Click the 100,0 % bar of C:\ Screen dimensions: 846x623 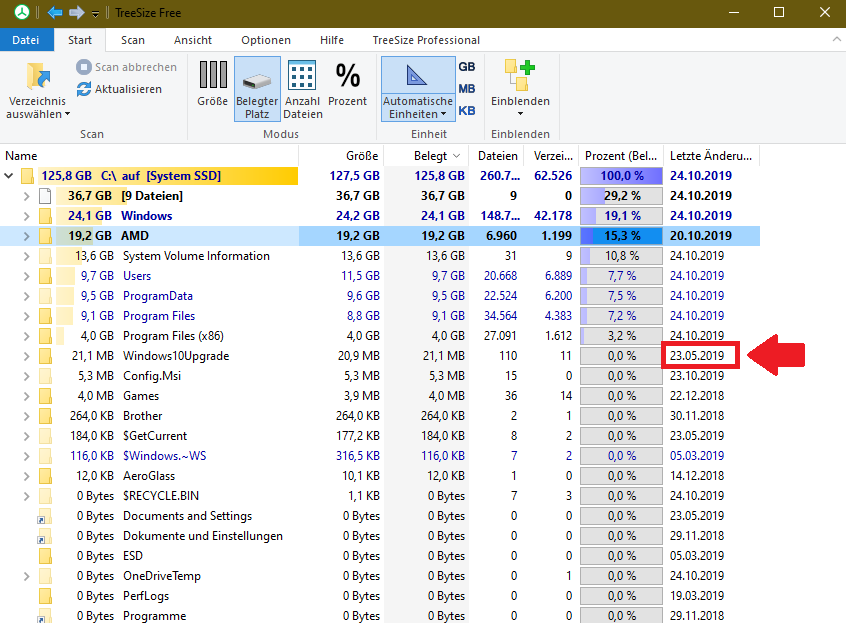click(622, 176)
